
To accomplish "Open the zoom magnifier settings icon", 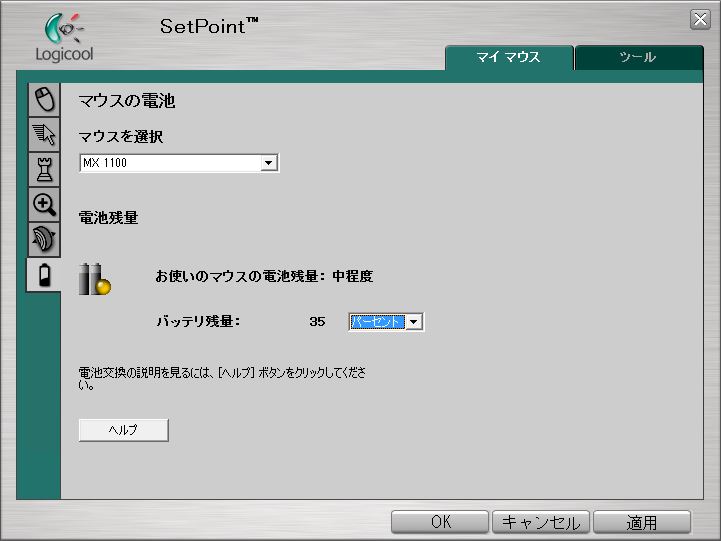I will (44, 204).
